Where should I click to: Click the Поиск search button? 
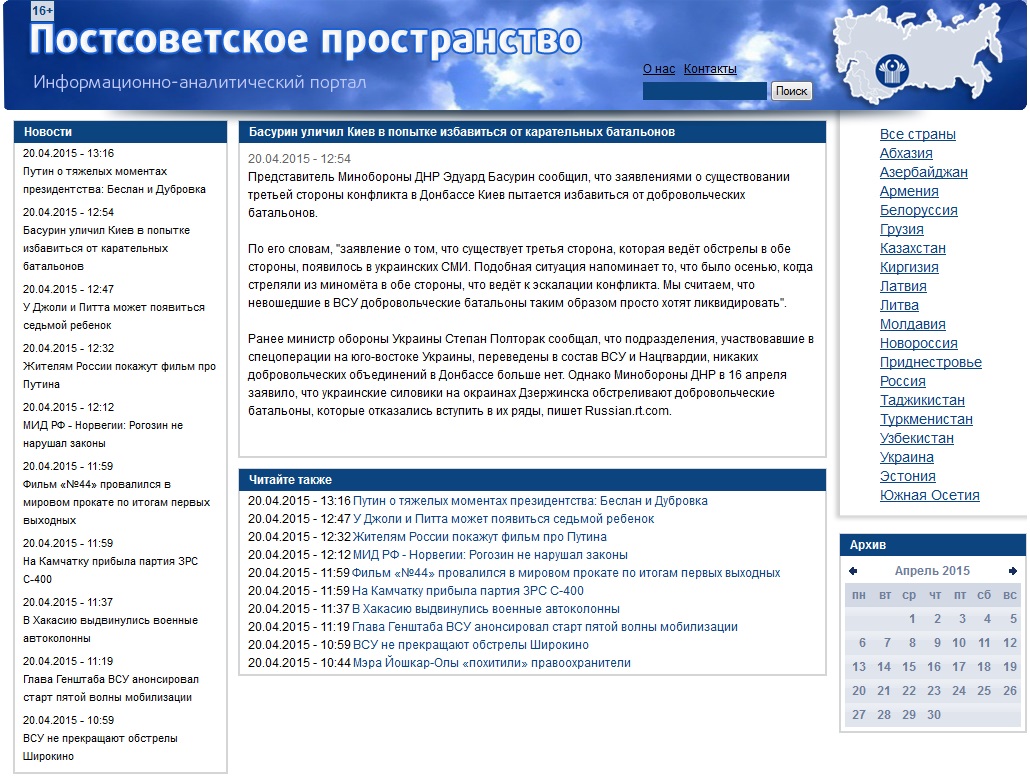(791, 91)
